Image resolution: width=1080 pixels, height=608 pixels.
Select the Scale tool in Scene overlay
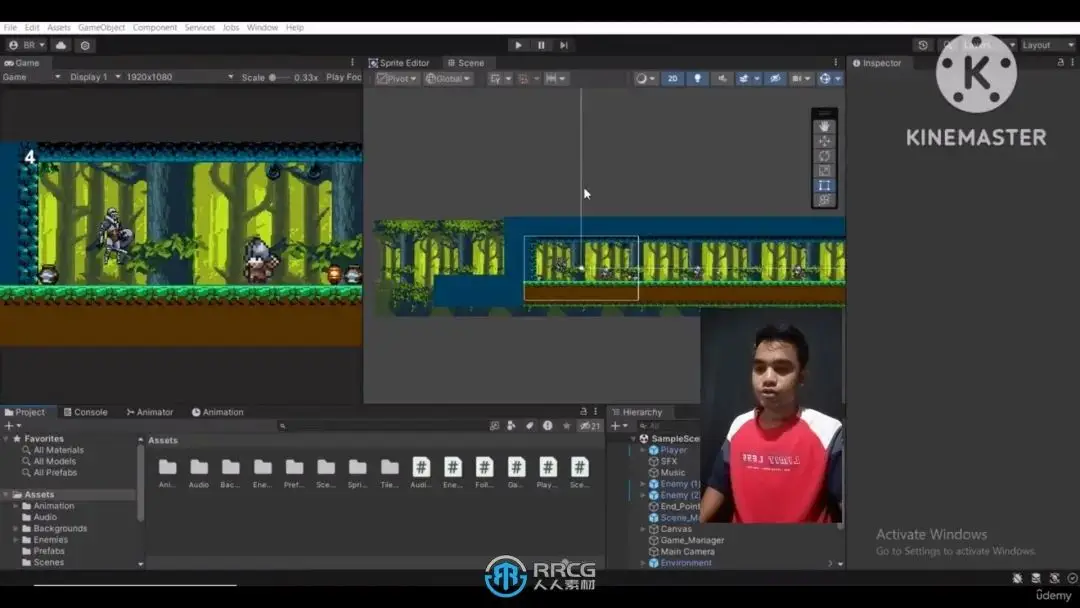(824, 171)
